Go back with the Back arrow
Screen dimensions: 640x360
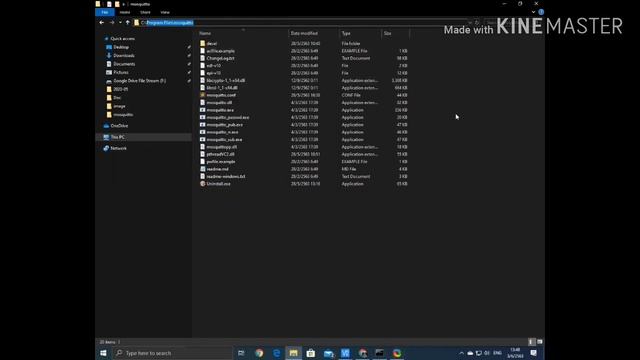(102, 22)
